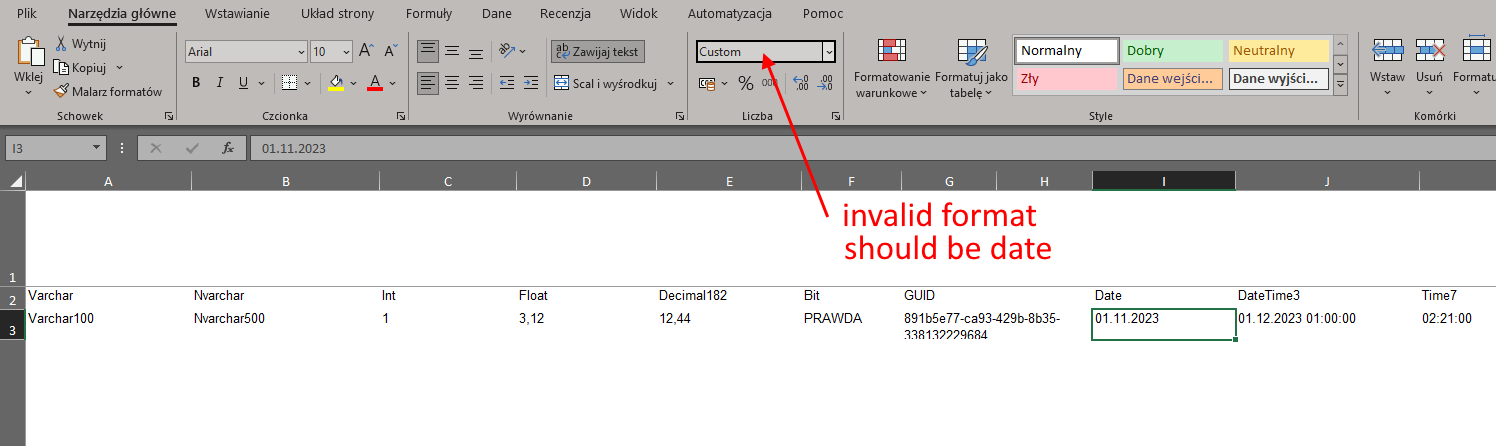Toggle italic formatting

point(220,83)
